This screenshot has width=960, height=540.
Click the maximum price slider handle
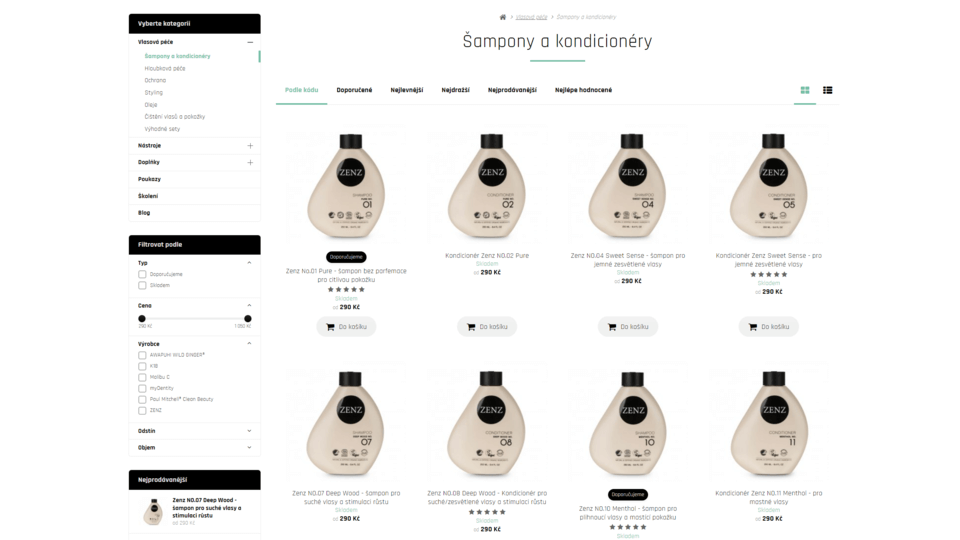click(x=247, y=319)
